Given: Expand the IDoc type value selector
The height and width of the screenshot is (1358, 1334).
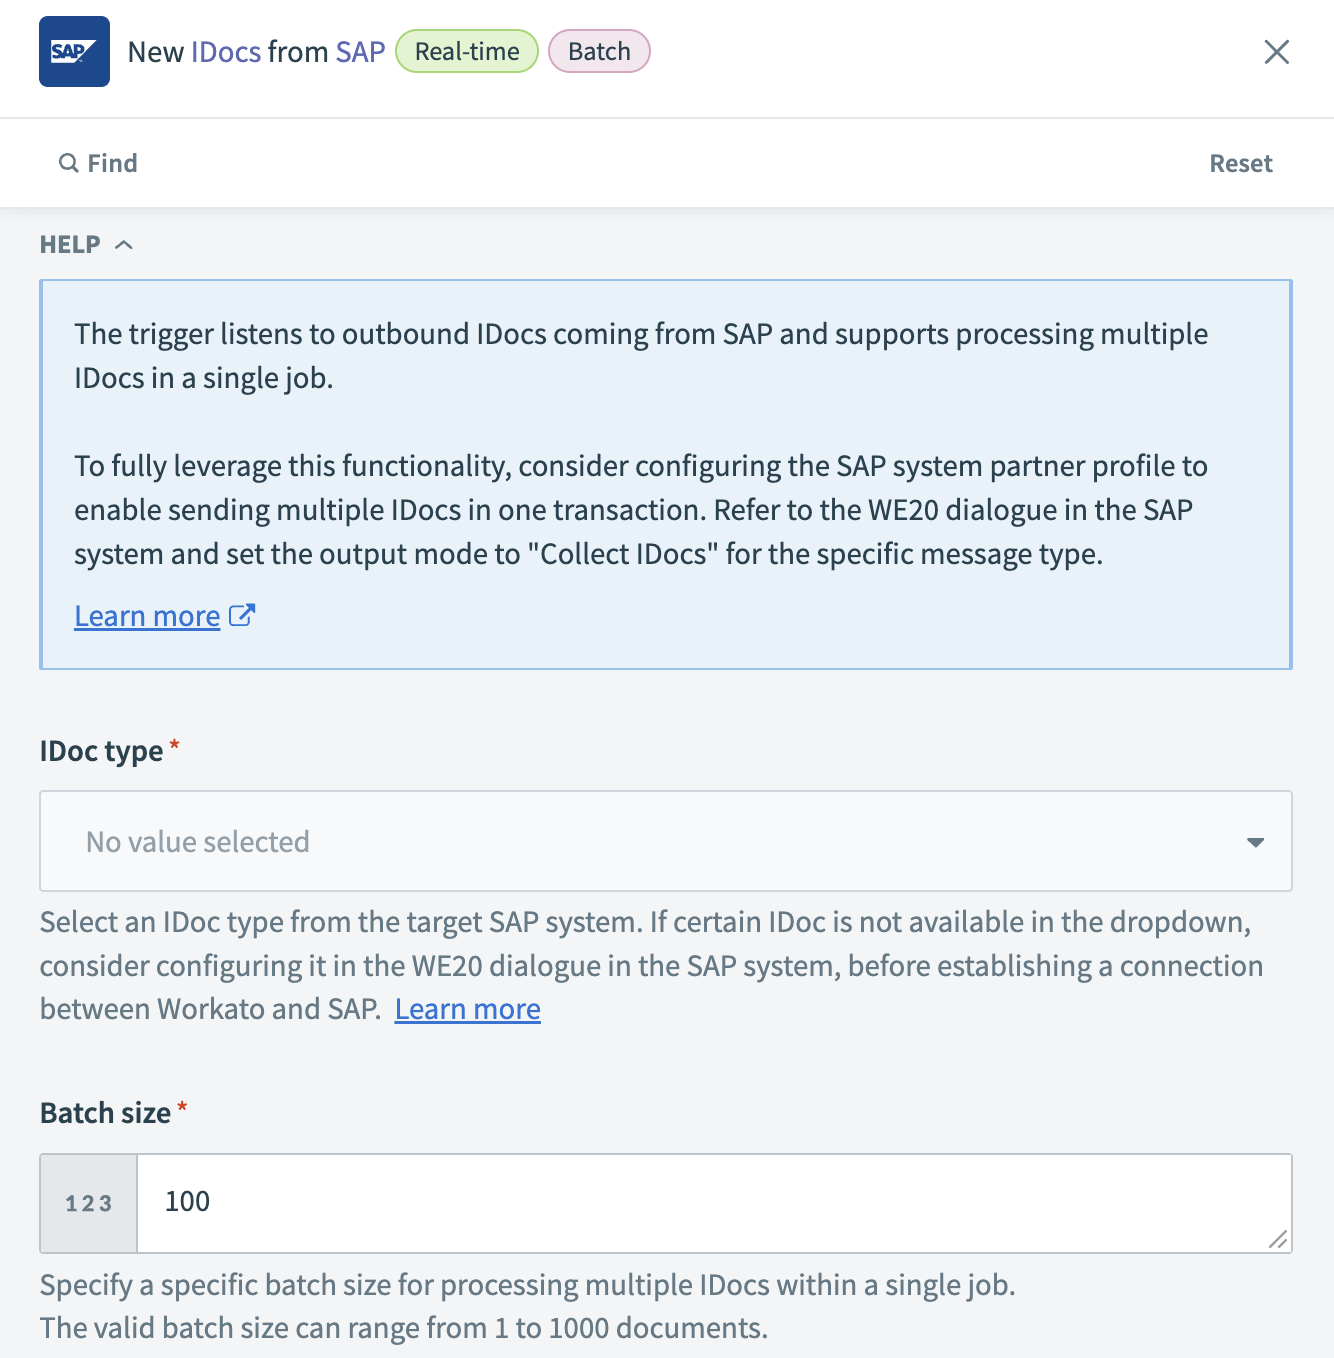Looking at the screenshot, I should click(x=665, y=842).
